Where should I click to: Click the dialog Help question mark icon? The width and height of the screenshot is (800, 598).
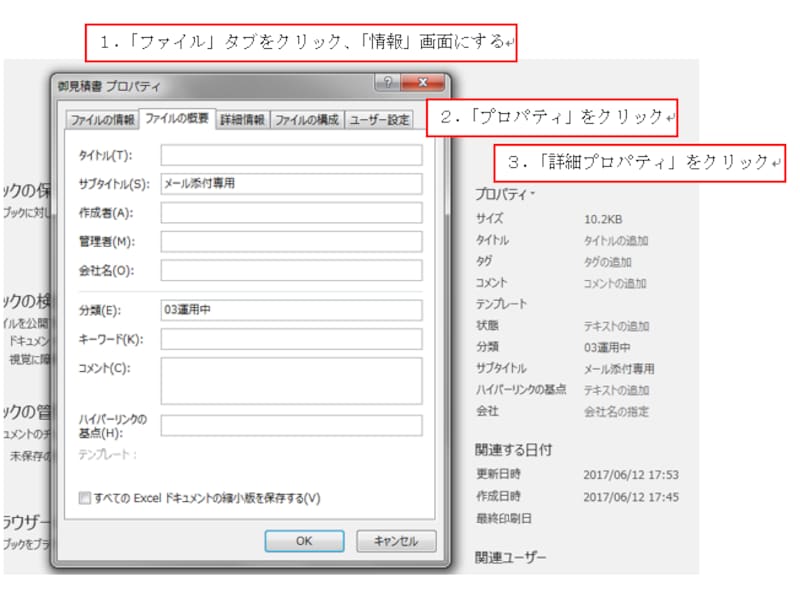pyautogui.click(x=390, y=83)
